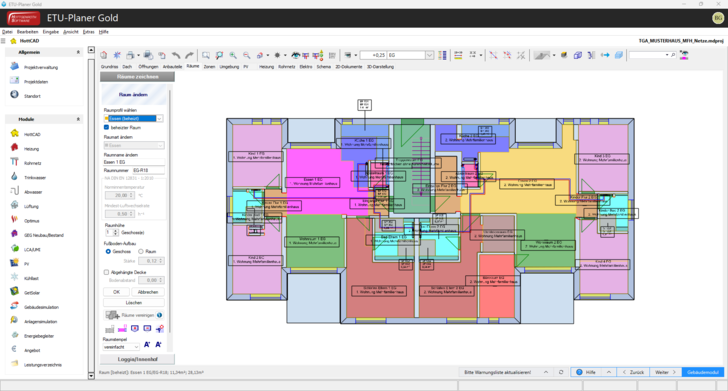Click the zoom window magnifier icon
The width and height of the screenshot is (728, 391).
tap(206, 55)
